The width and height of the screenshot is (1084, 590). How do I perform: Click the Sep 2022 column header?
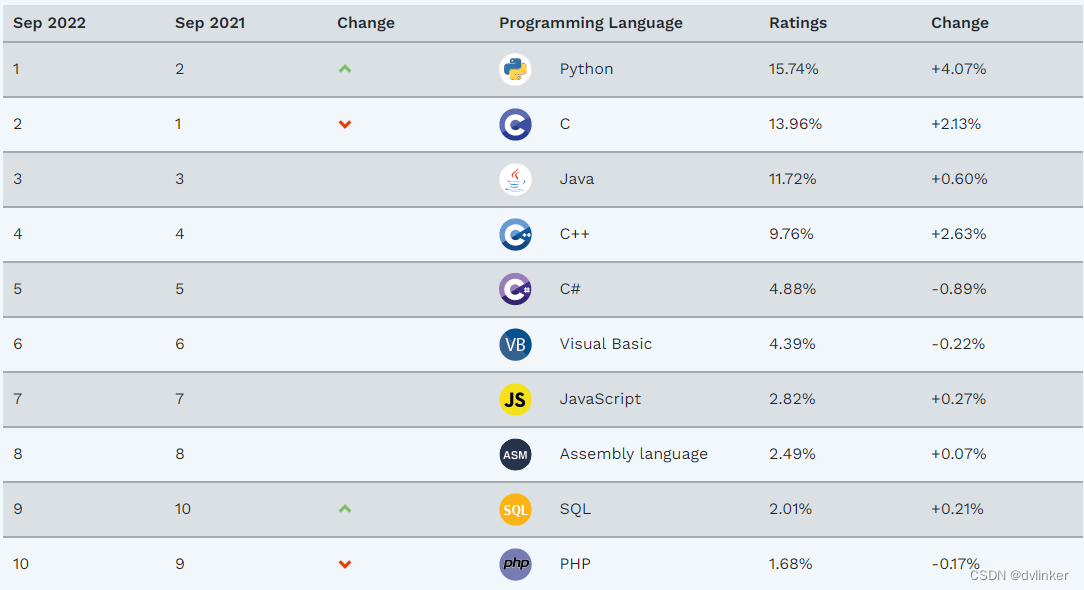tap(49, 23)
